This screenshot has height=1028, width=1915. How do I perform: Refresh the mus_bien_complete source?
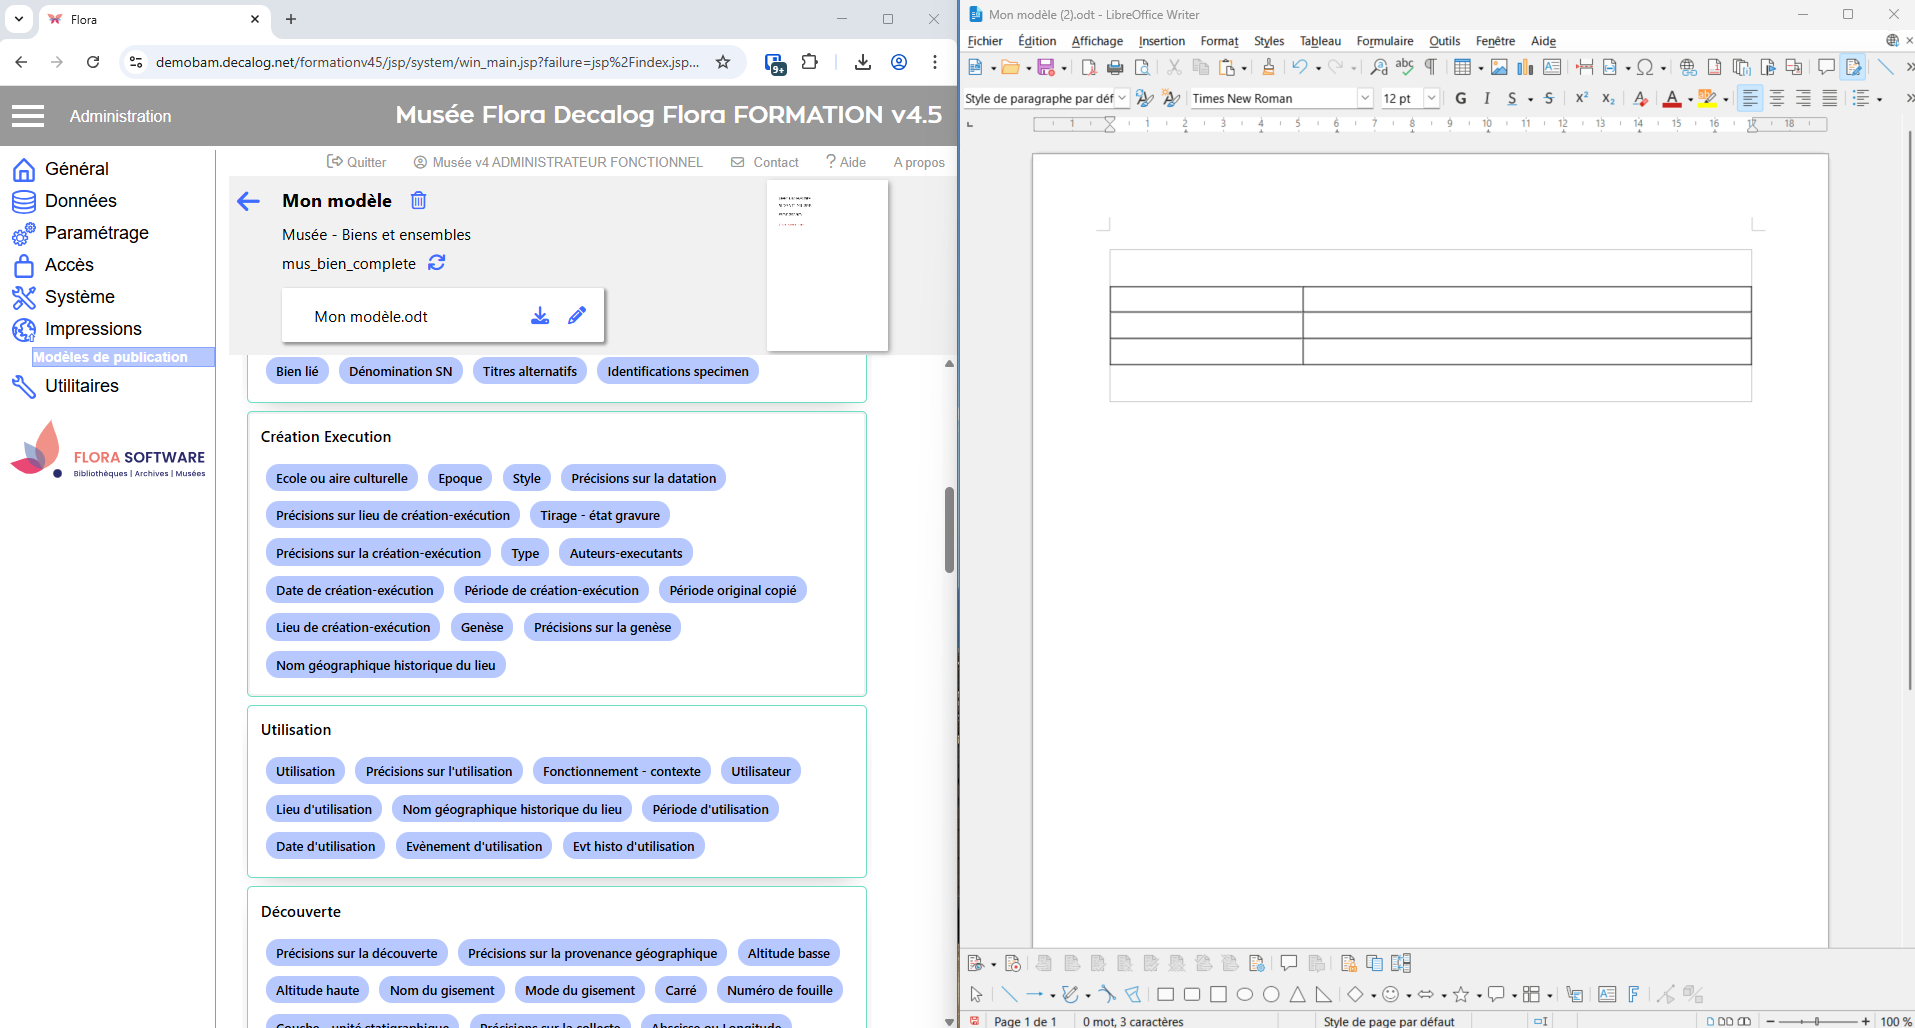click(437, 263)
